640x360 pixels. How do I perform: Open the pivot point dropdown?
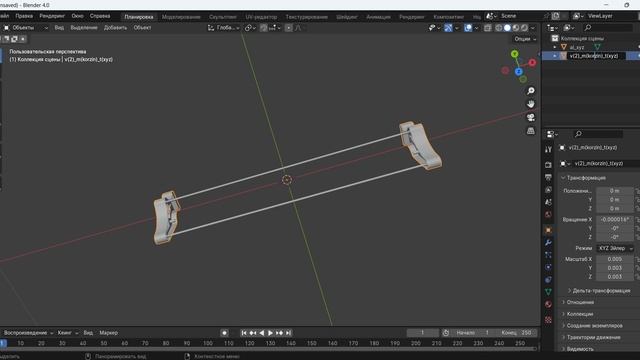pyautogui.click(x=250, y=28)
